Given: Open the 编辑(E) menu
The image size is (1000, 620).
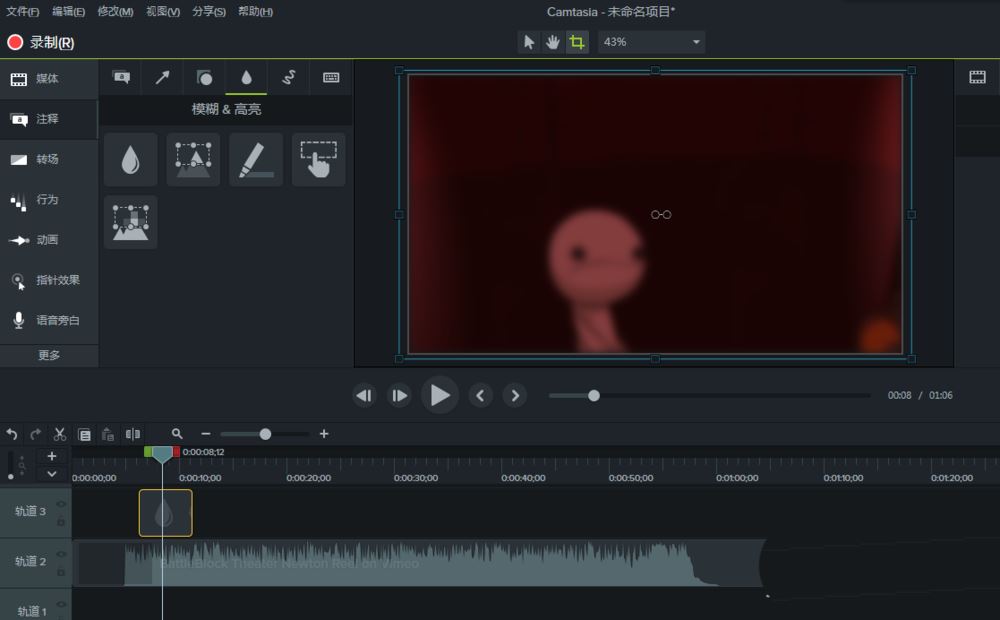Looking at the screenshot, I should pos(68,11).
